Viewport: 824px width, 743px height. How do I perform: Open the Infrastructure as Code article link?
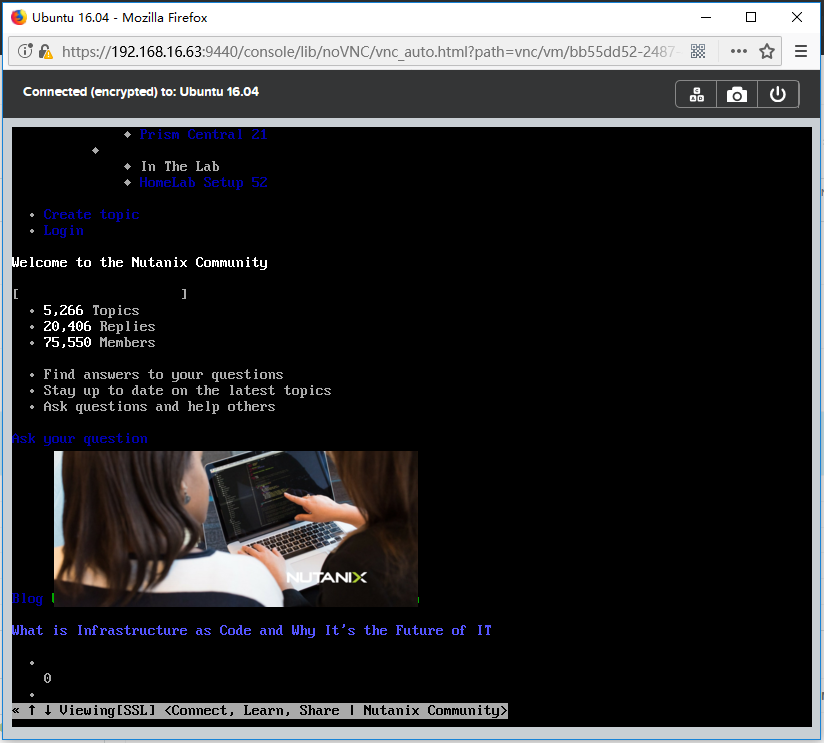[252, 631]
